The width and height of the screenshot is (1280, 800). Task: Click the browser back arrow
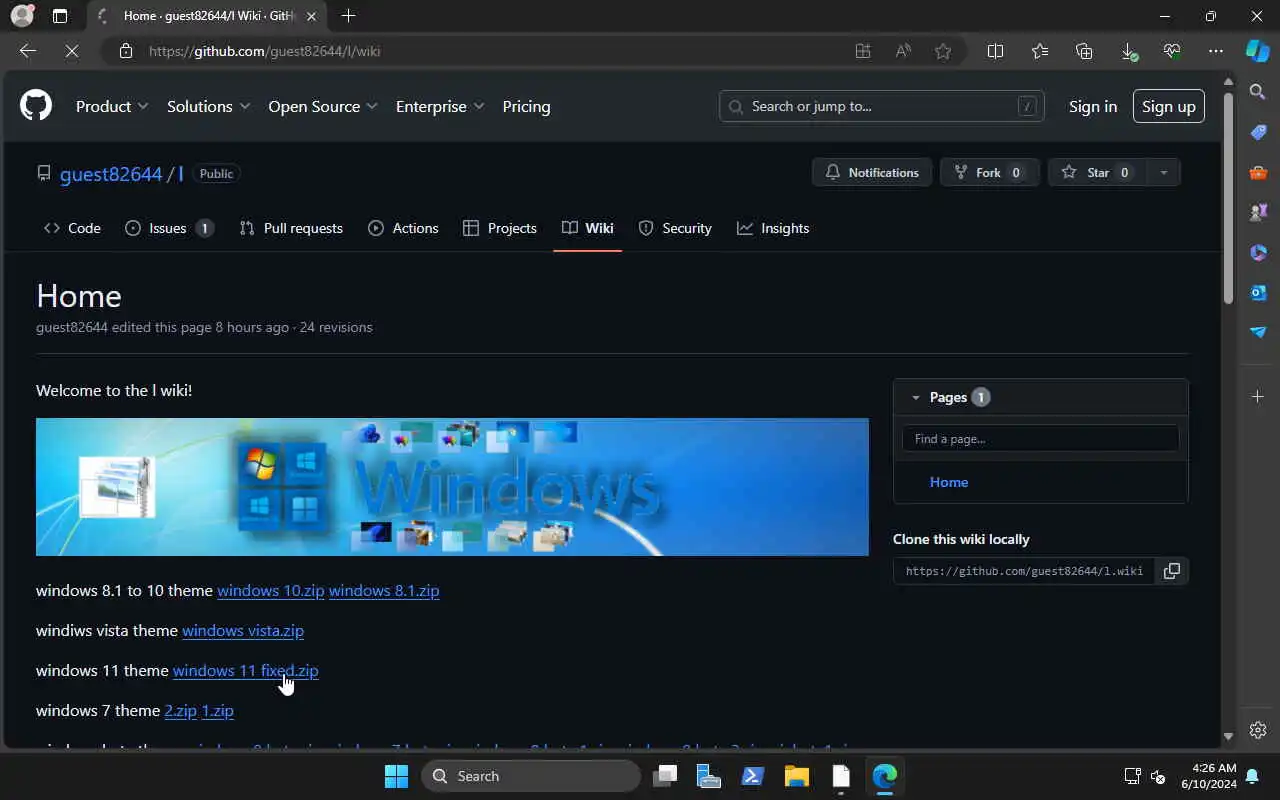click(x=28, y=51)
